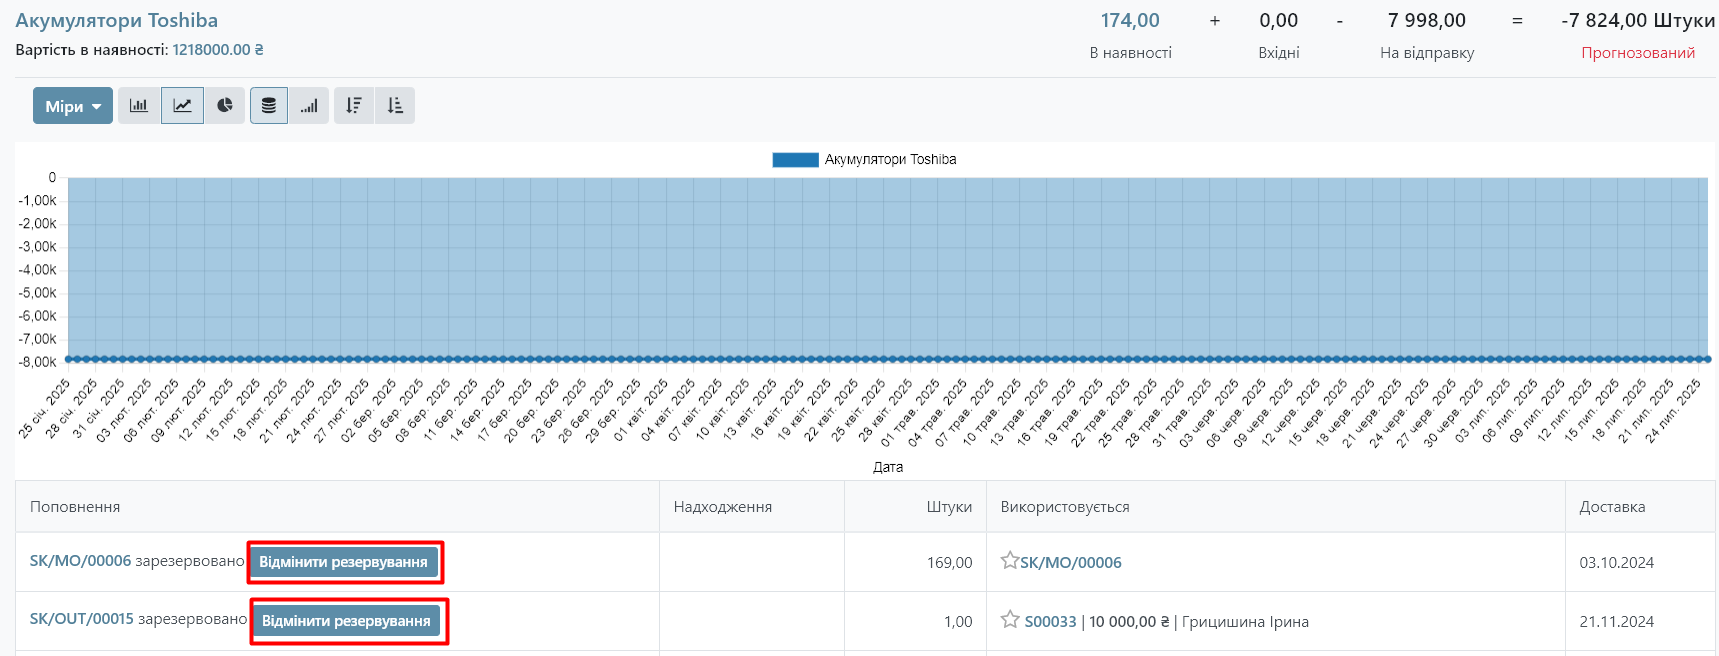The width and height of the screenshot is (1719, 656).
Task: Switch to bar chart view
Action: [139, 106]
